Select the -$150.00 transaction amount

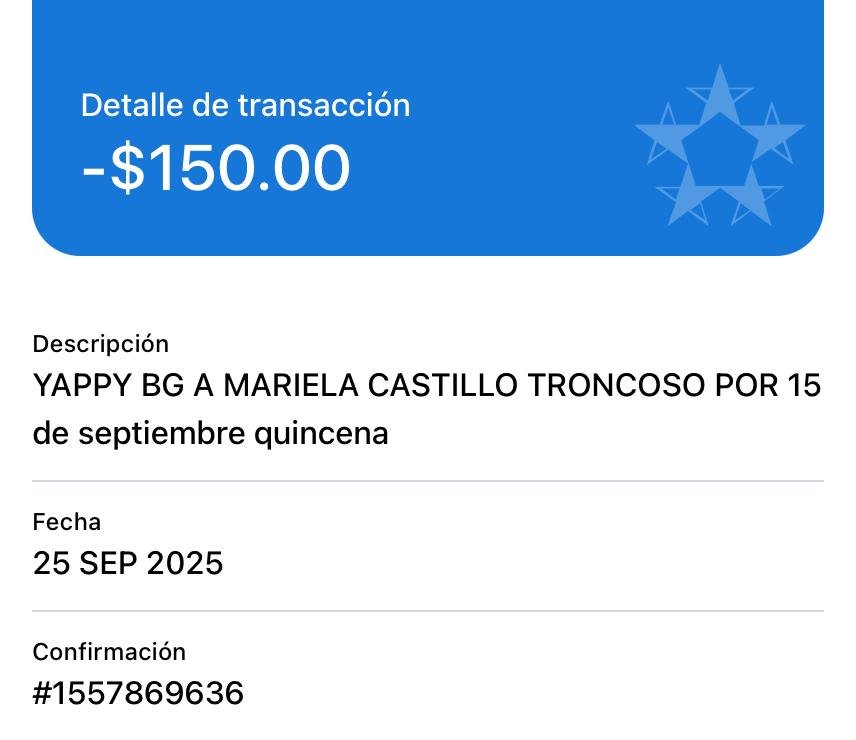(x=216, y=167)
